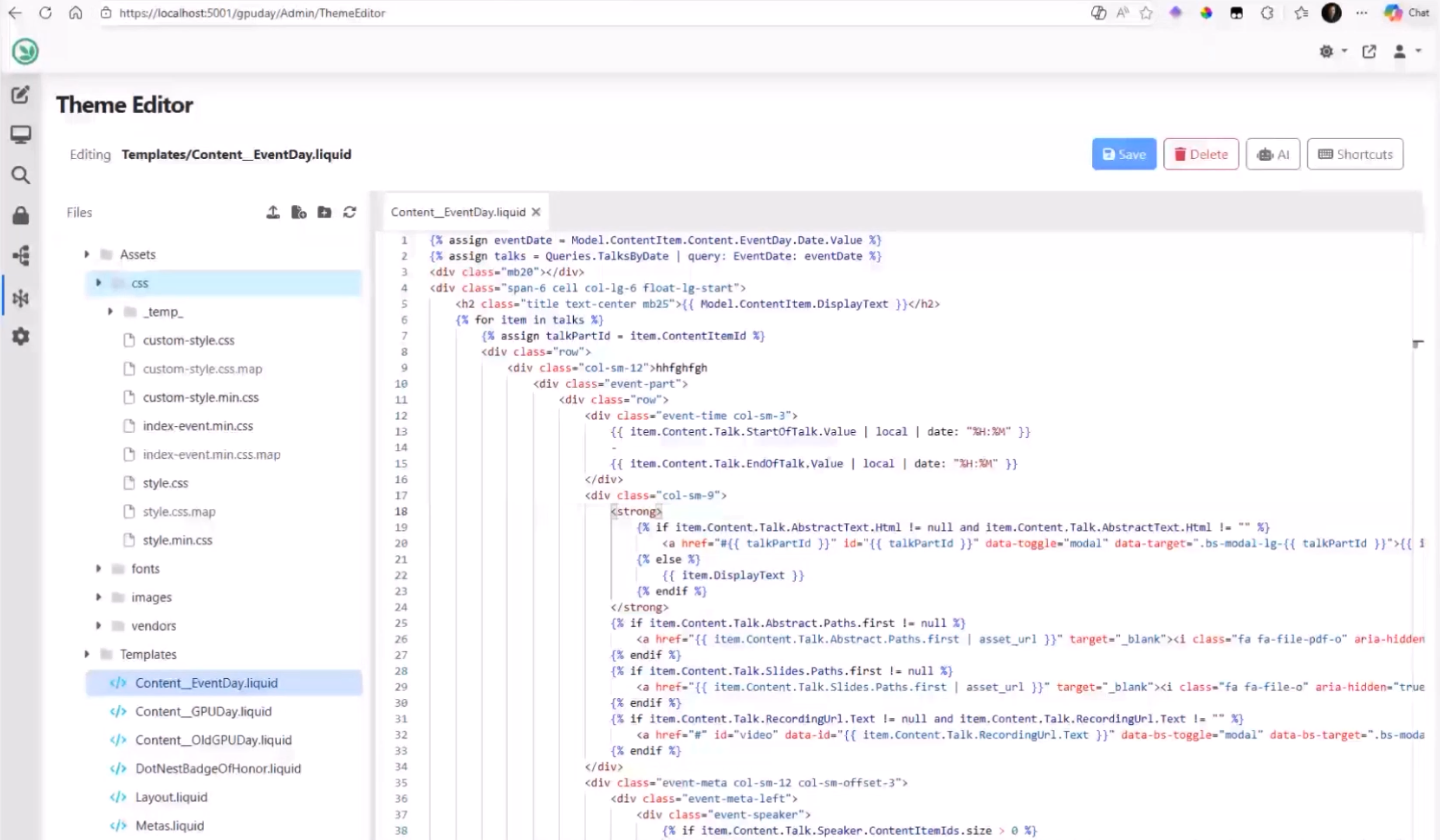The height and width of the screenshot is (840, 1440).
Task: Open the theme editor sidebar icon
Action: pyautogui.click(x=20, y=297)
